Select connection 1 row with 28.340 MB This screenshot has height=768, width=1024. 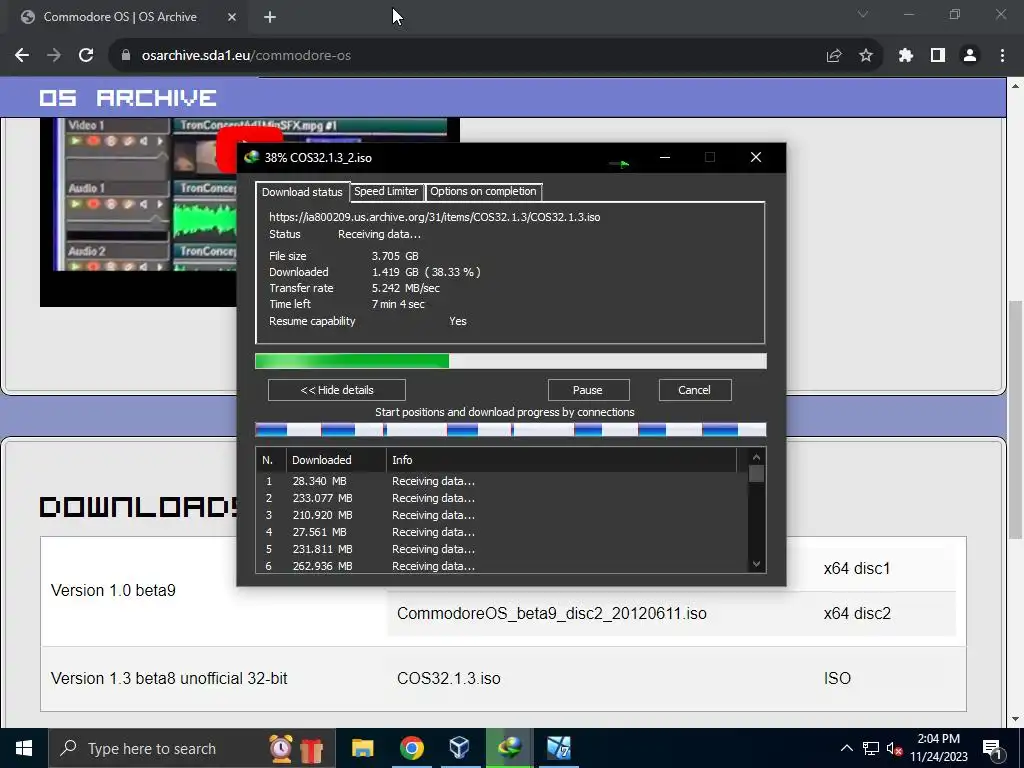[x=502, y=481]
